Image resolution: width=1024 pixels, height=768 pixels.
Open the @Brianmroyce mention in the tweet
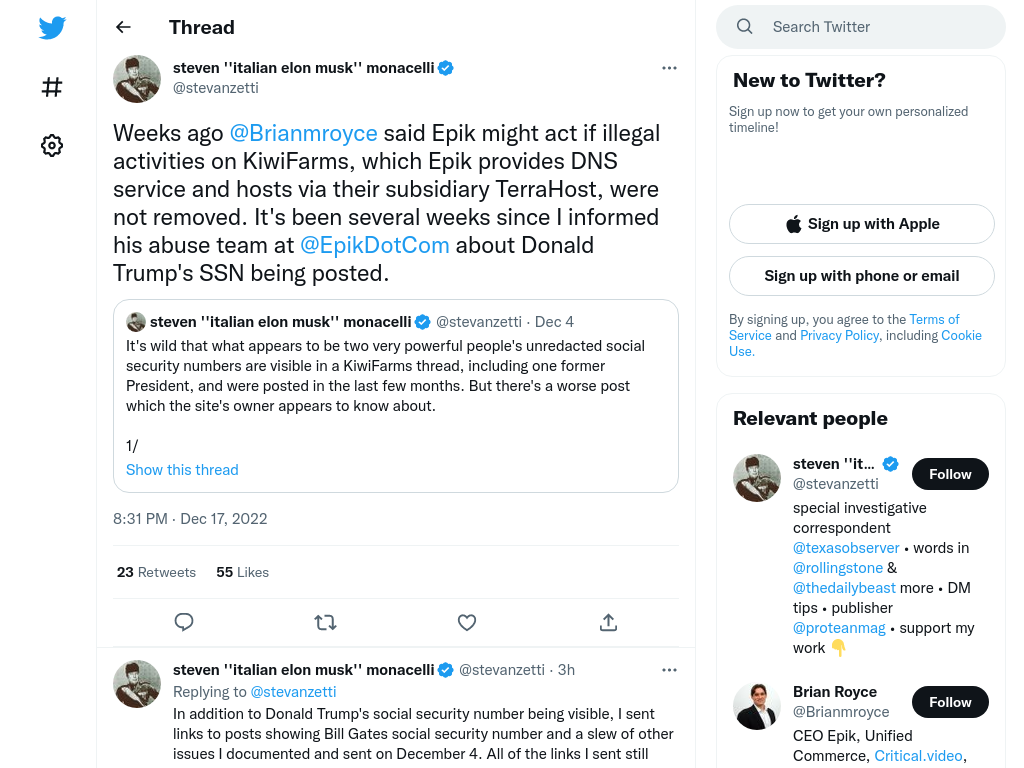point(304,133)
